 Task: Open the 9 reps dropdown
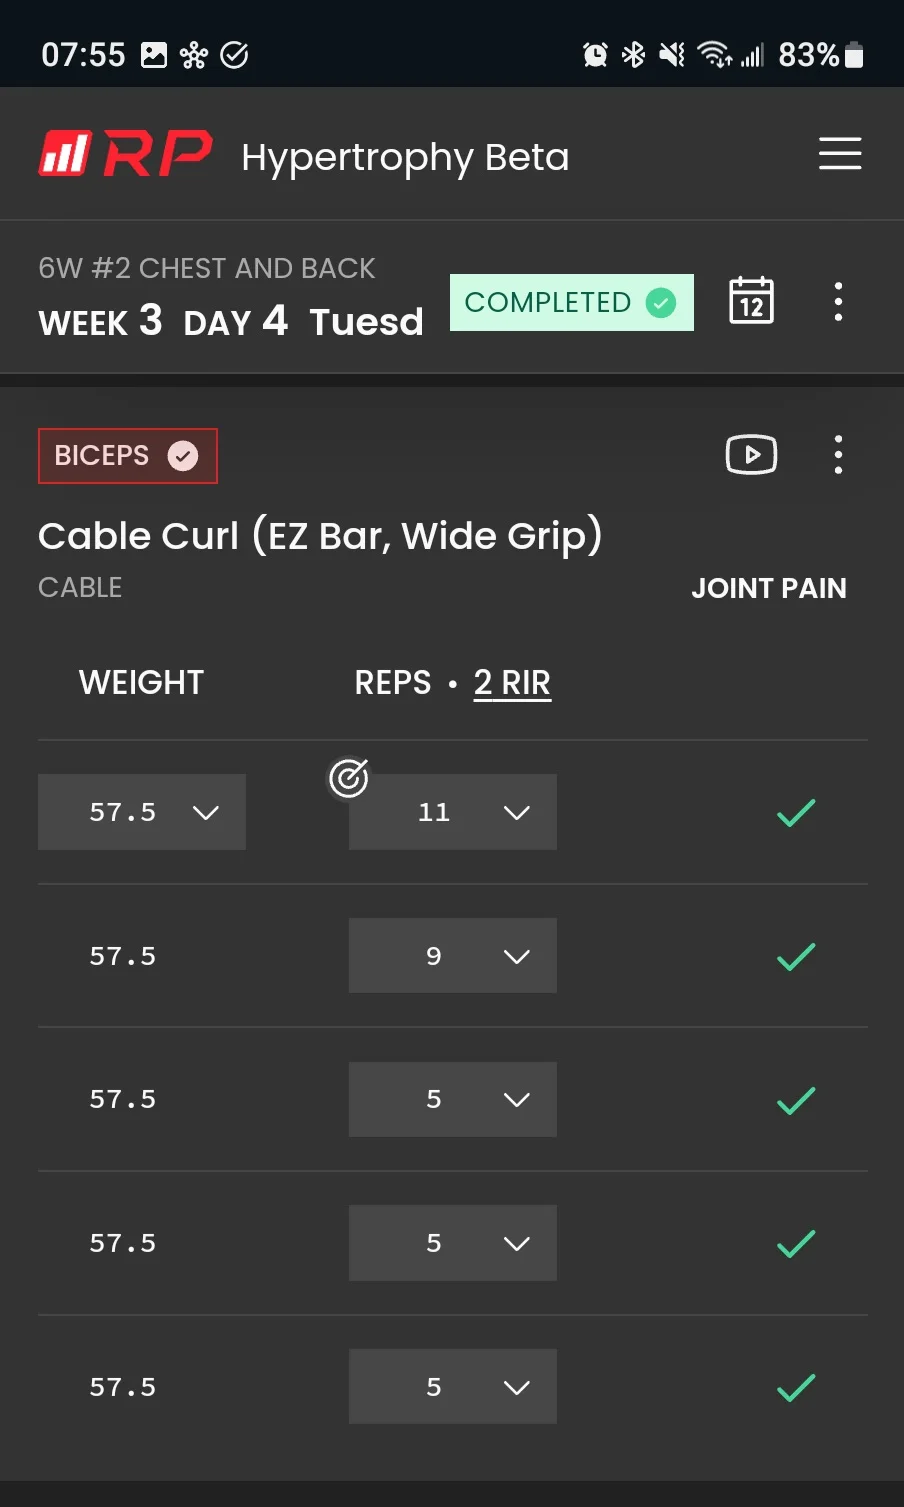click(x=453, y=956)
